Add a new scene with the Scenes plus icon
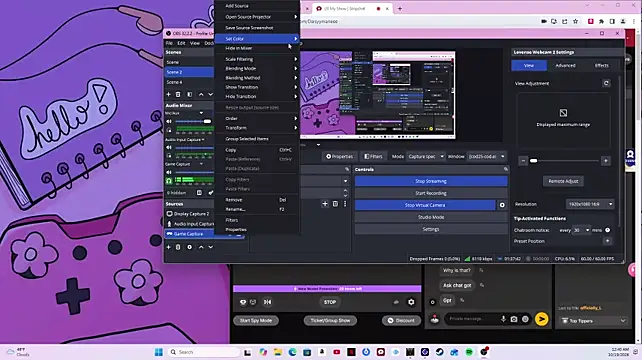Viewport: 642px width, 360px height. point(168,95)
